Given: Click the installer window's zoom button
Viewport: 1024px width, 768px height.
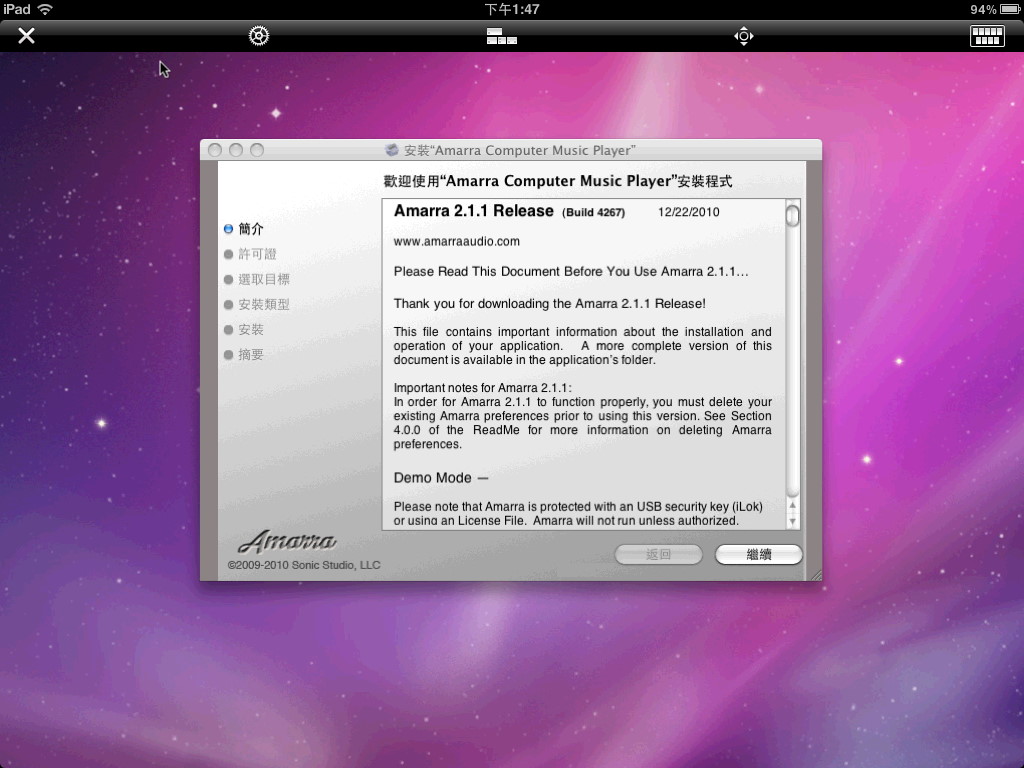Looking at the screenshot, I should [x=257, y=150].
